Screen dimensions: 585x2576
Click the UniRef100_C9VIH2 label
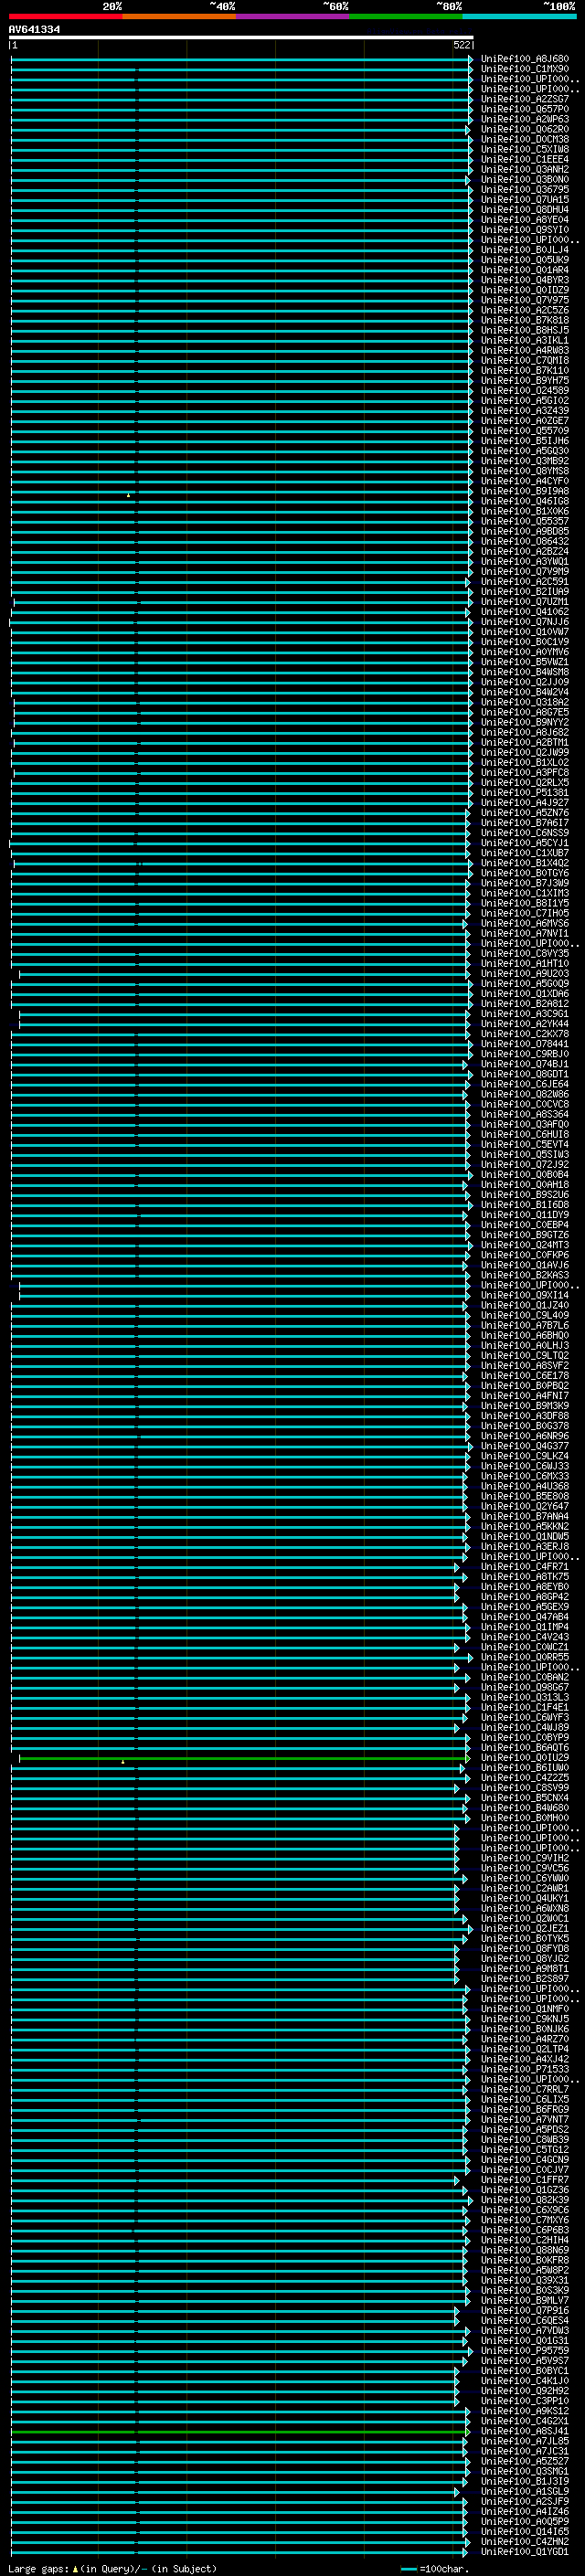click(525, 1858)
